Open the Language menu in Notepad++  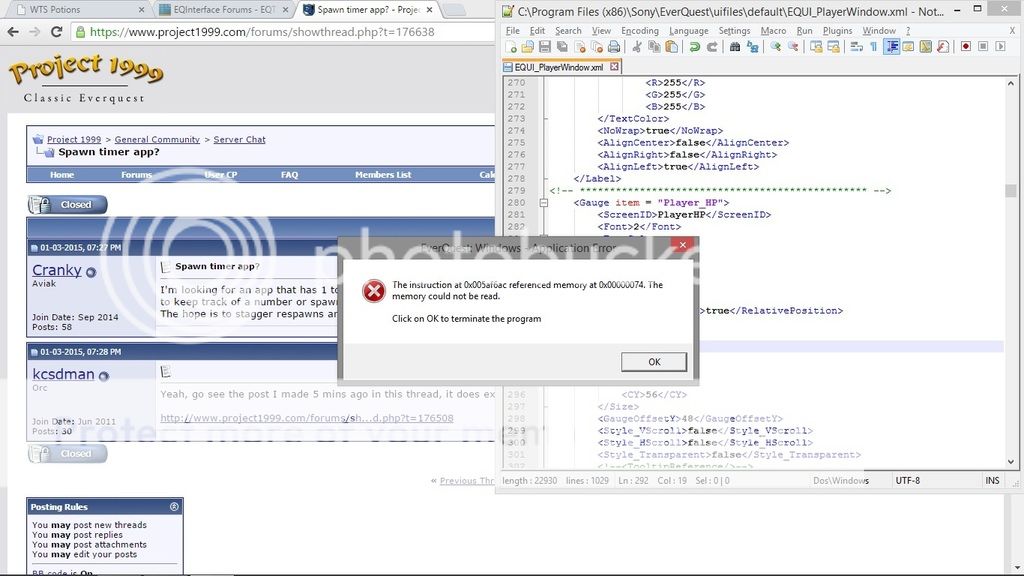click(688, 31)
